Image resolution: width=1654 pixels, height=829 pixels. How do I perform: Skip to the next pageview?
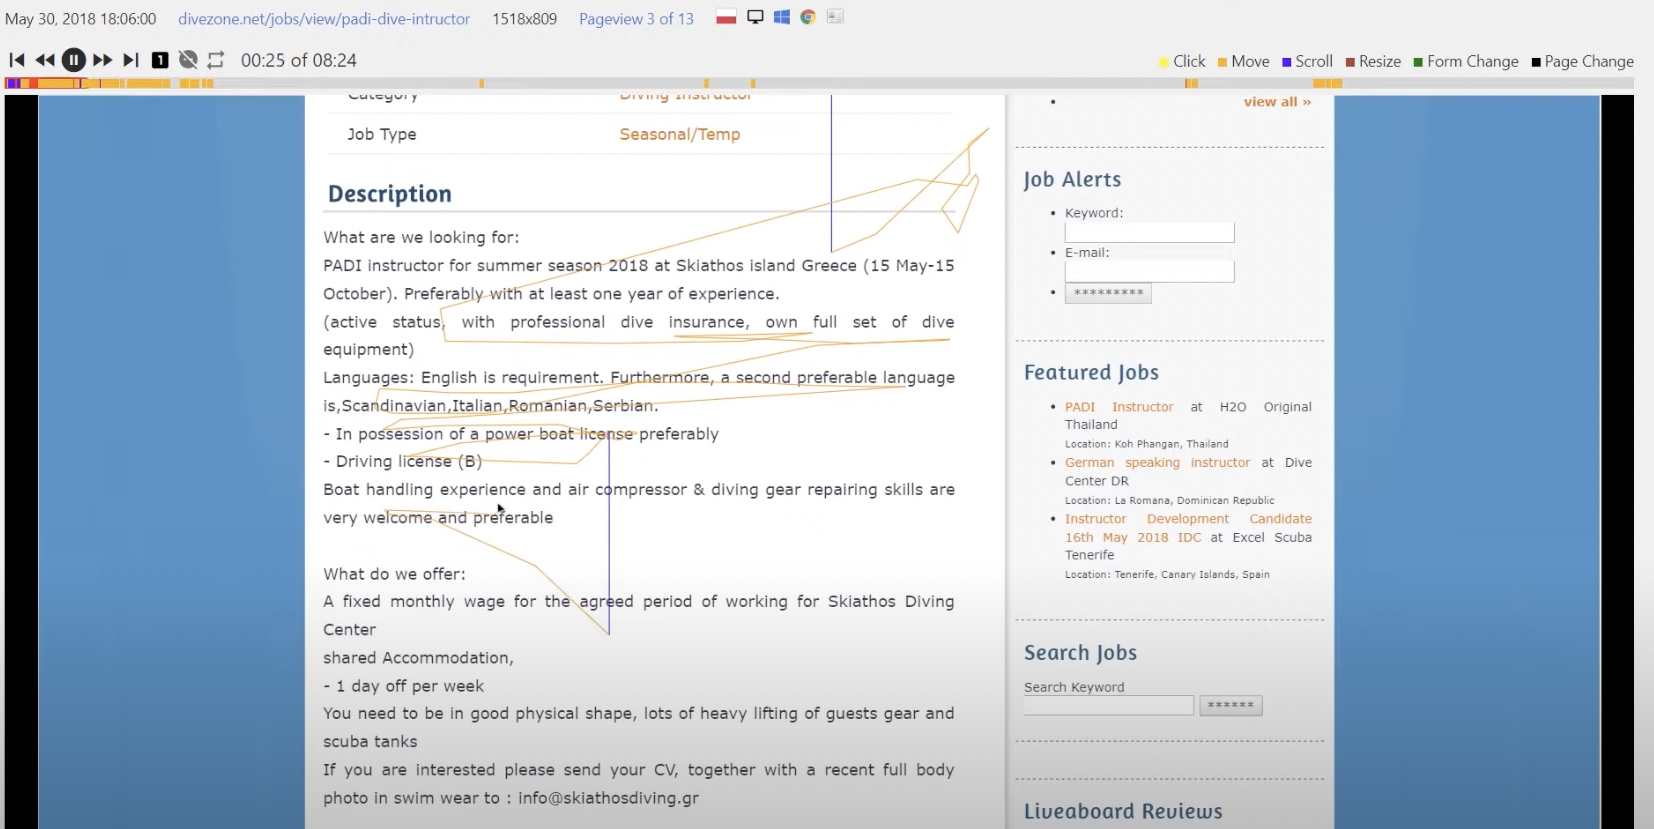(130, 60)
